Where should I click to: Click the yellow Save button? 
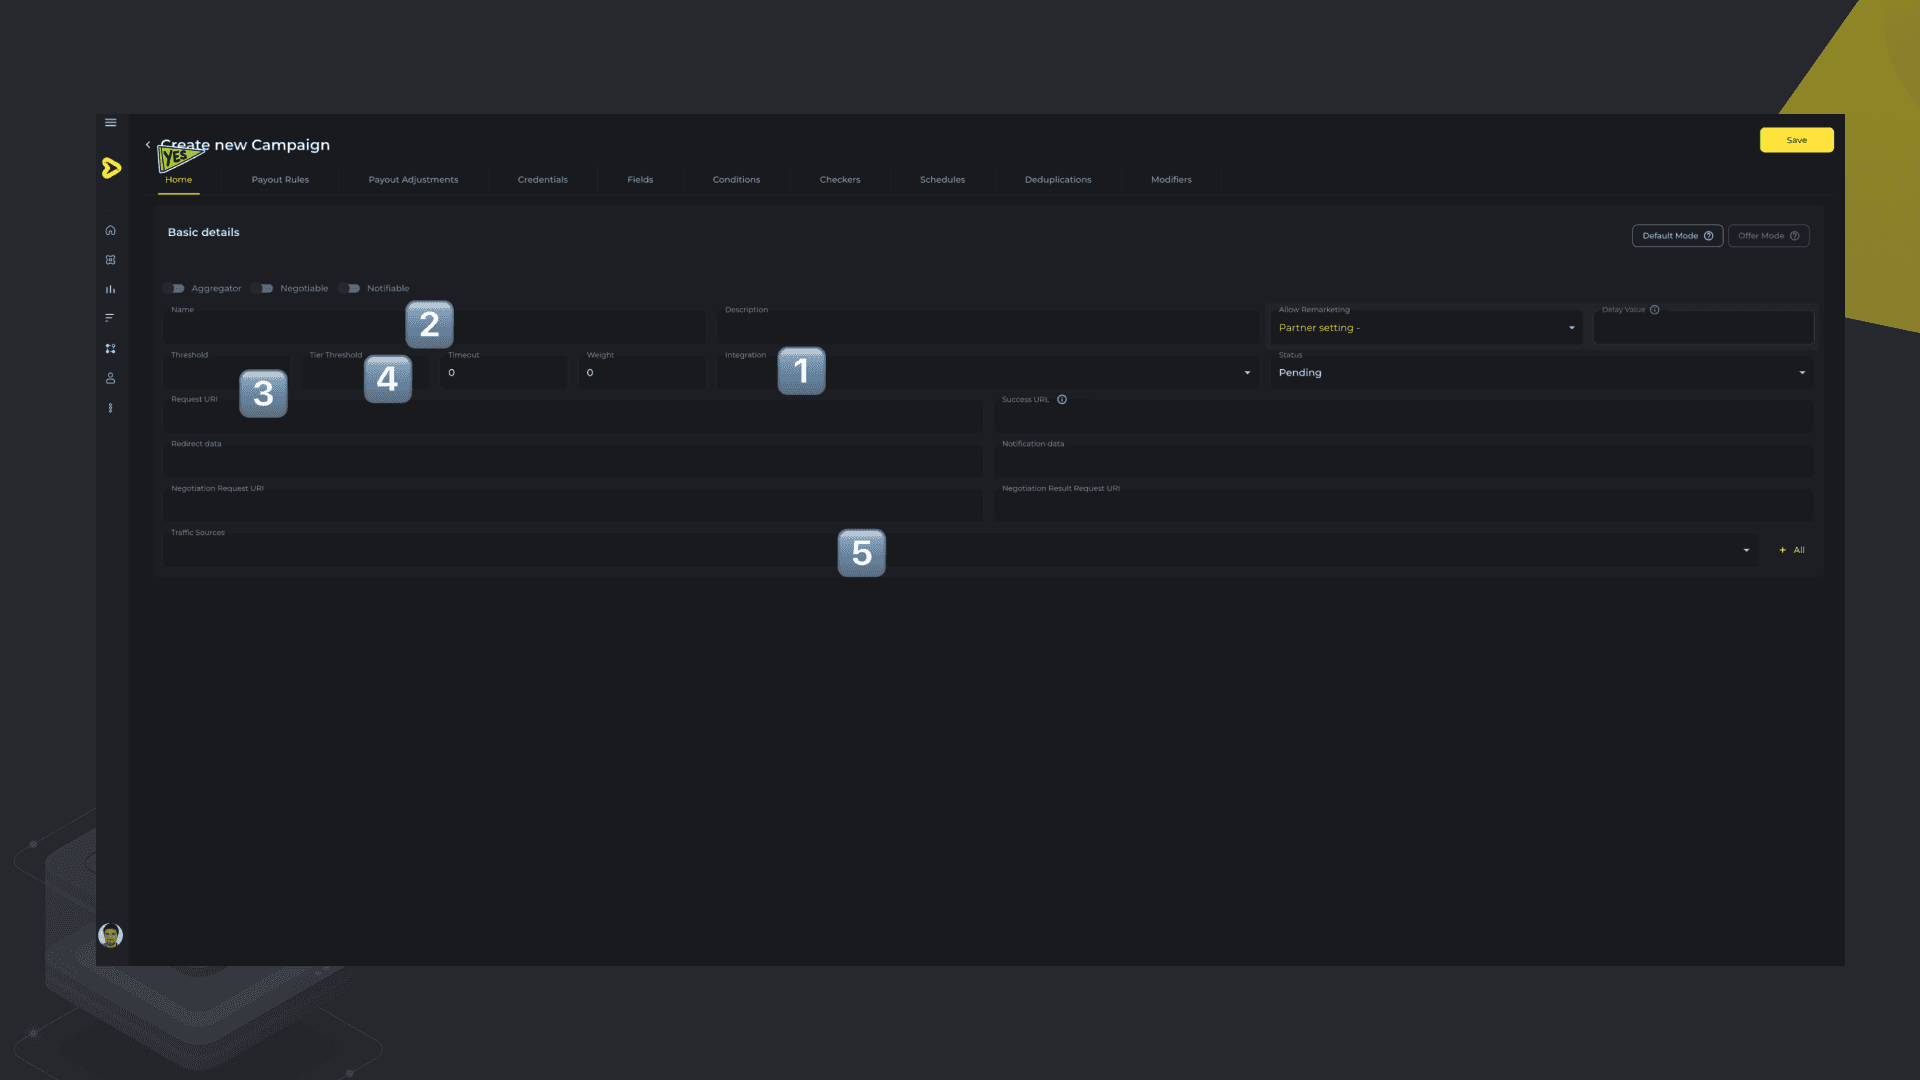coord(1796,140)
